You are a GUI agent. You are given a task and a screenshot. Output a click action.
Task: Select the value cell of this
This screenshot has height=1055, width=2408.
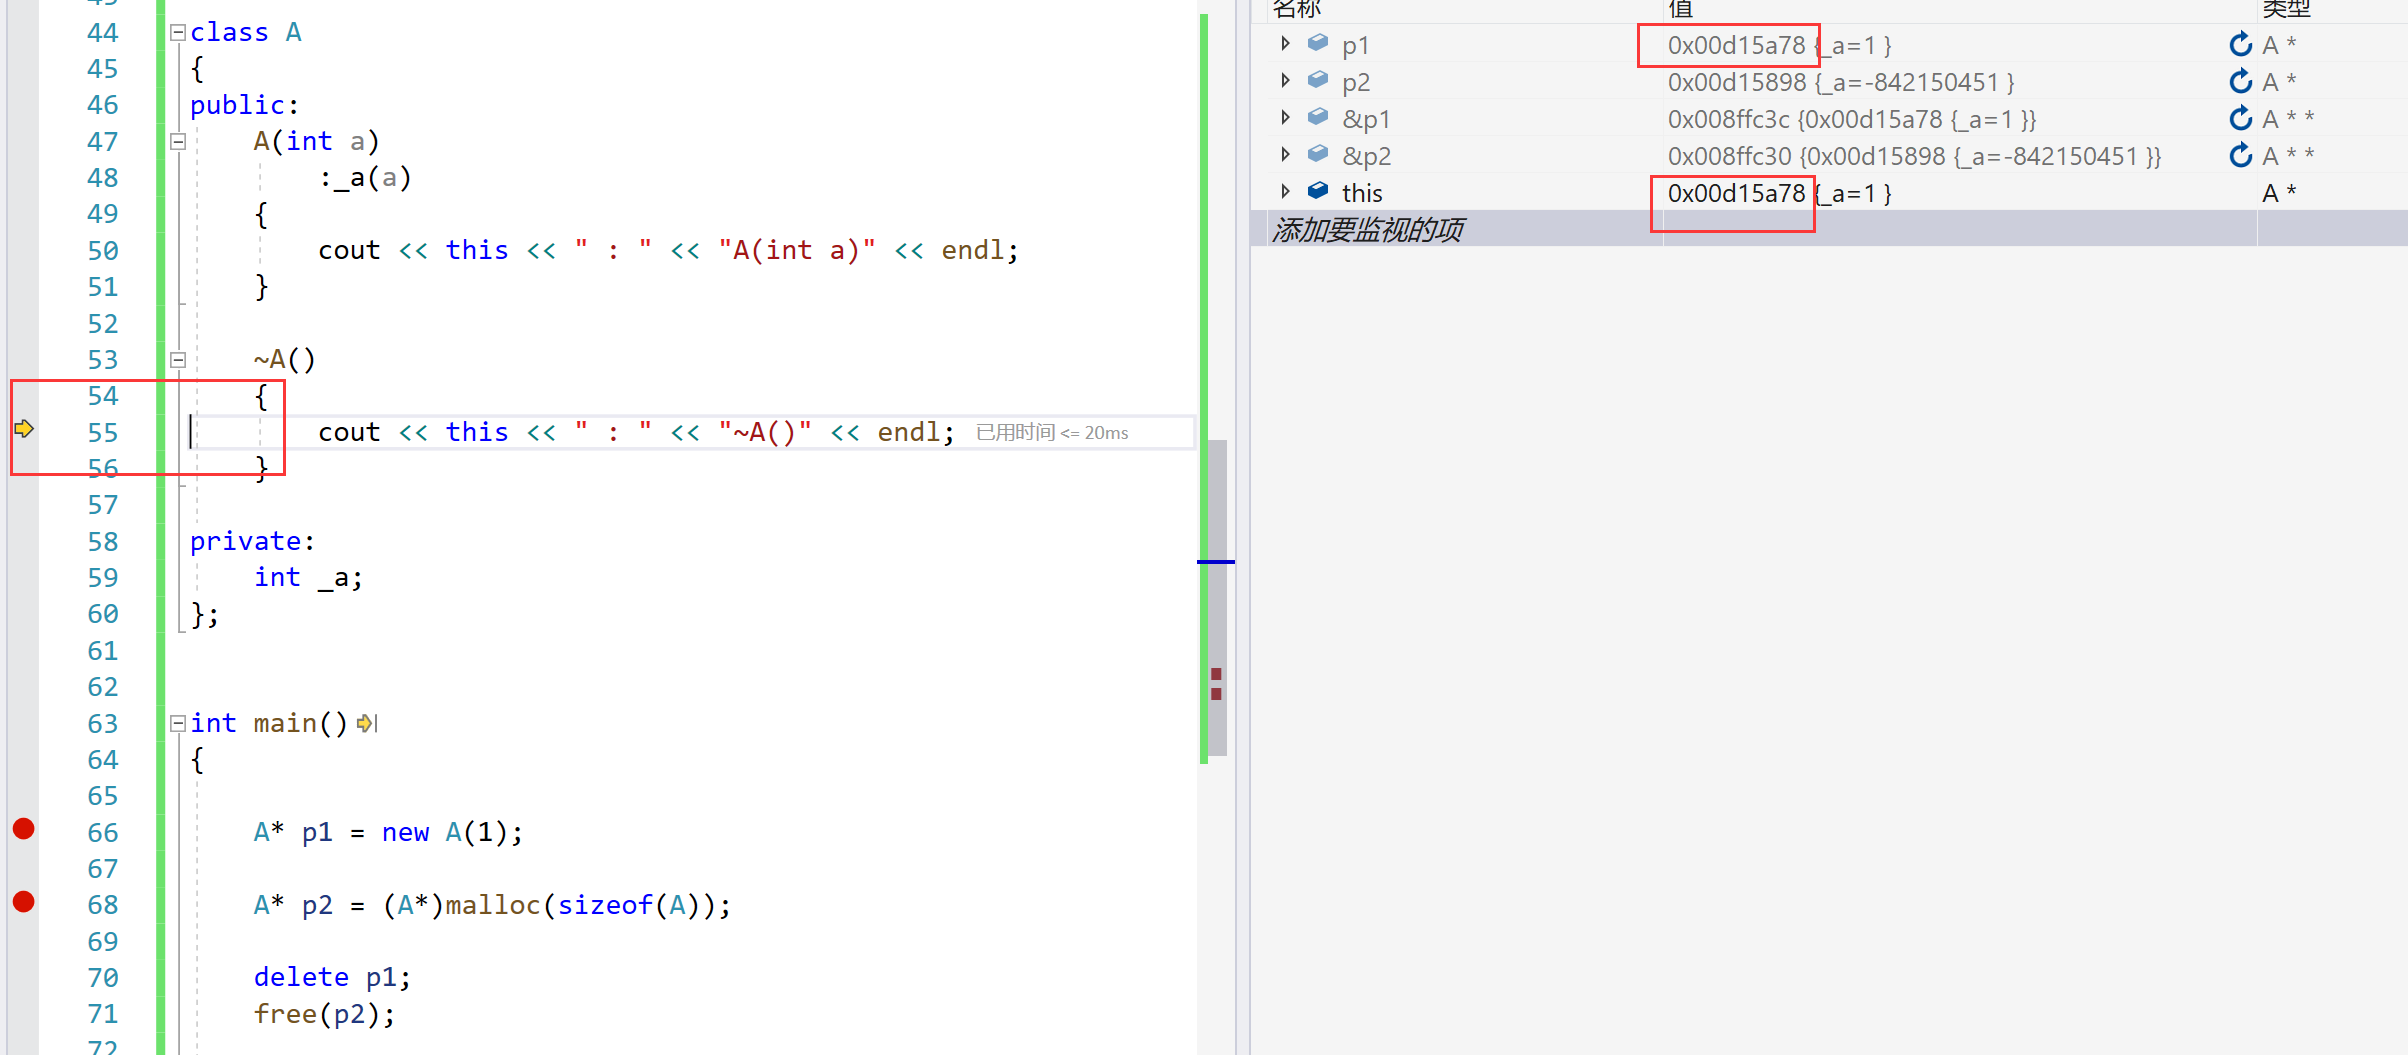pyautogui.click(x=1780, y=193)
